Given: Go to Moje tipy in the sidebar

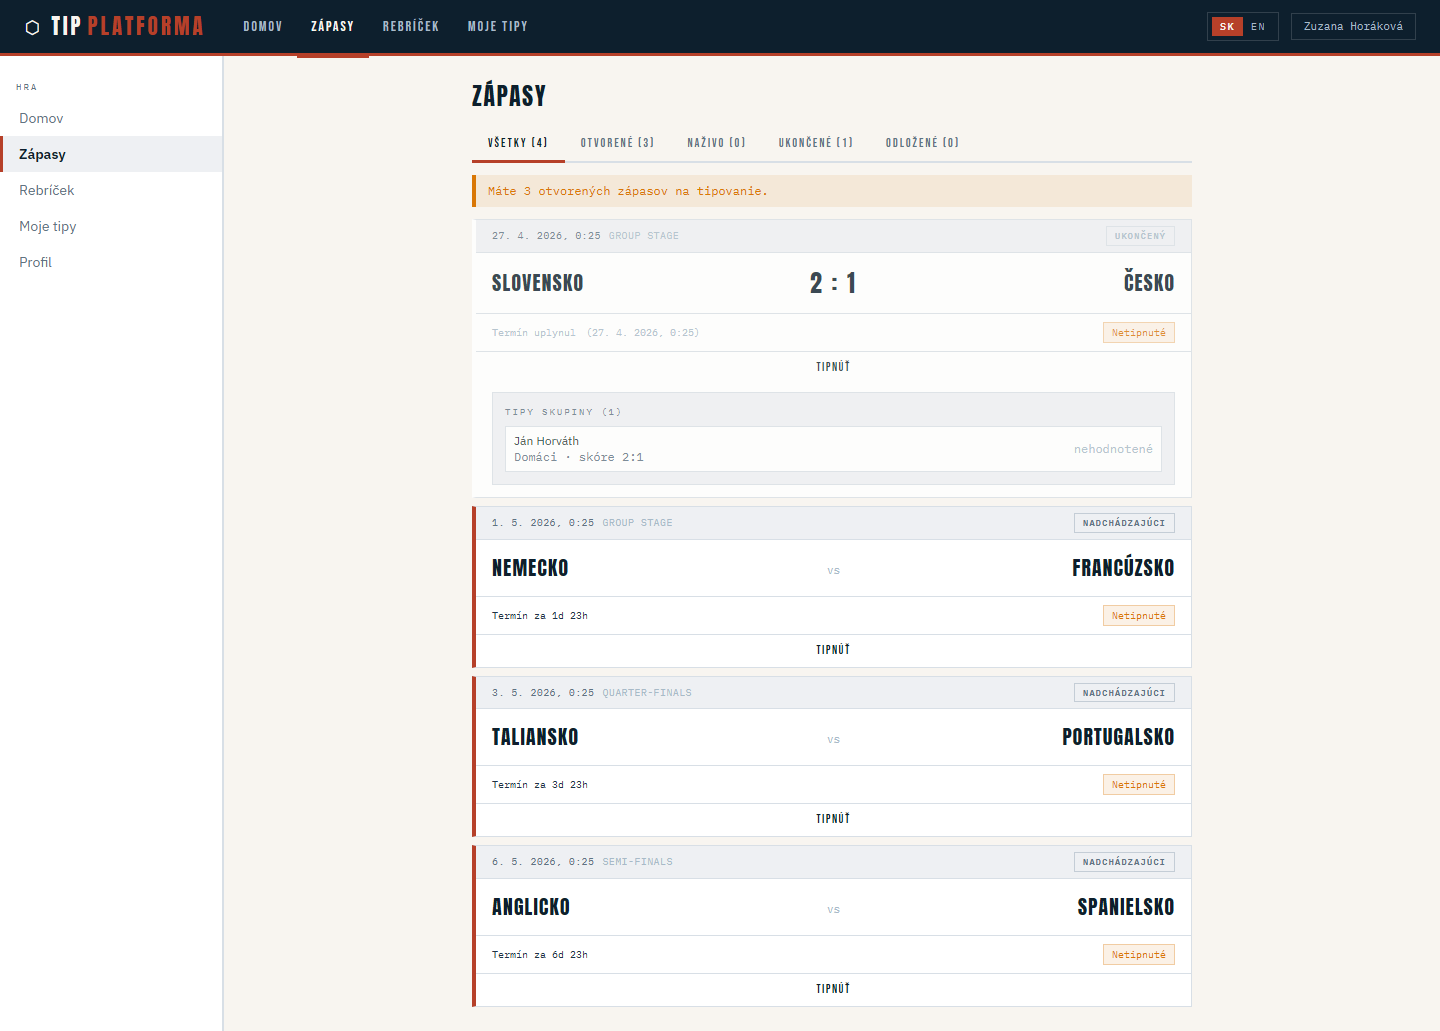Looking at the screenshot, I should tap(47, 226).
